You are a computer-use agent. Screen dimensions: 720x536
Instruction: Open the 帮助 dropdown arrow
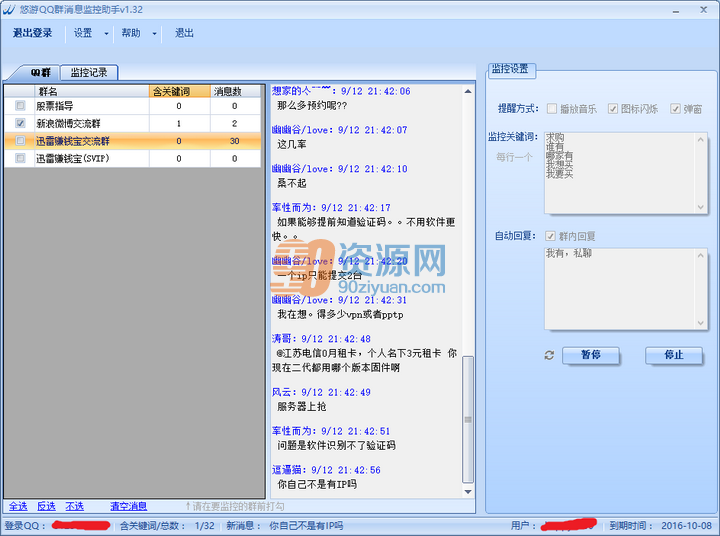pos(154,34)
